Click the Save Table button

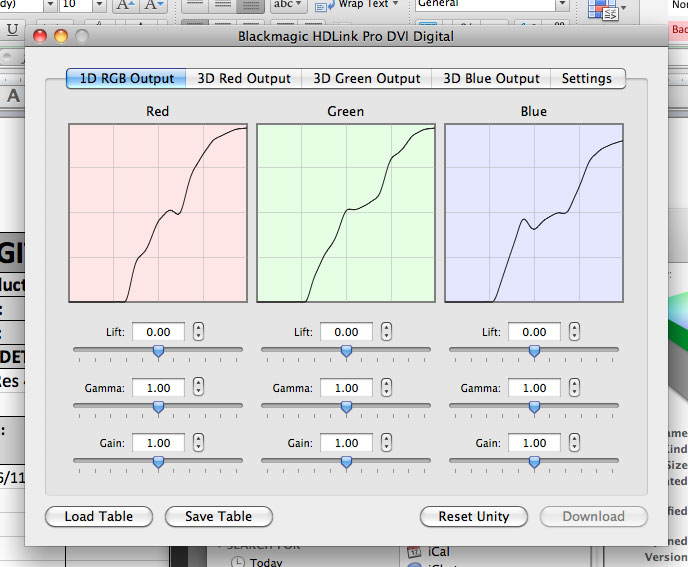[219, 517]
